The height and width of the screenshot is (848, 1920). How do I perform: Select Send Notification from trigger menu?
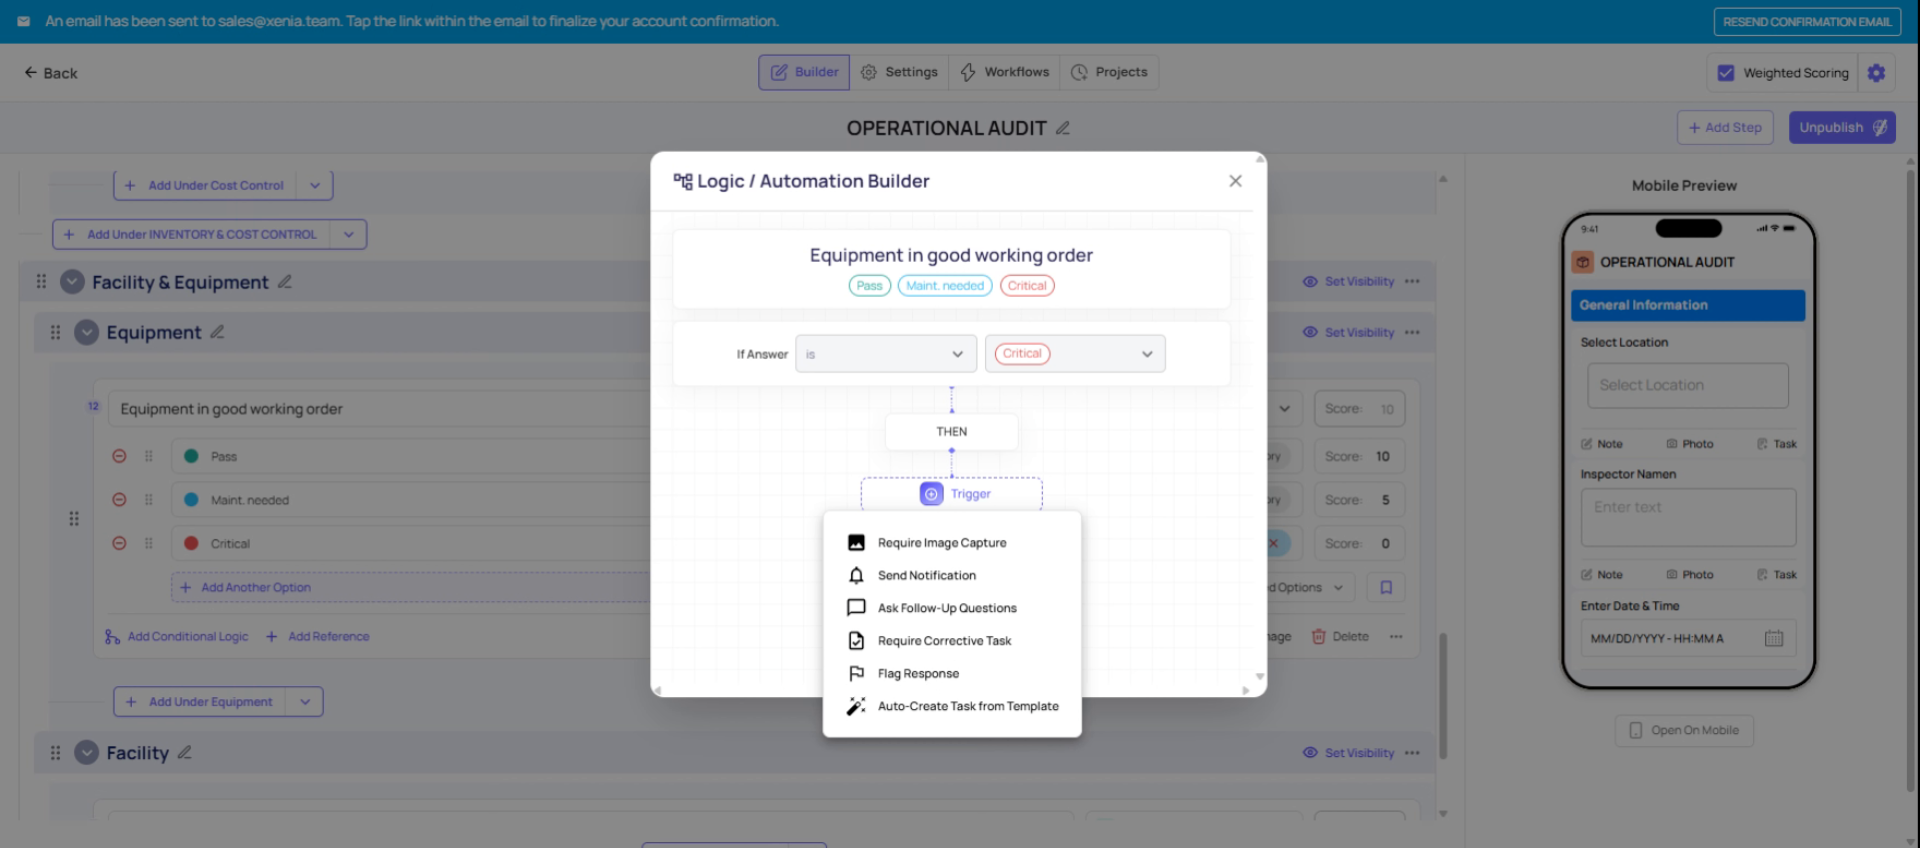click(926, 576)
